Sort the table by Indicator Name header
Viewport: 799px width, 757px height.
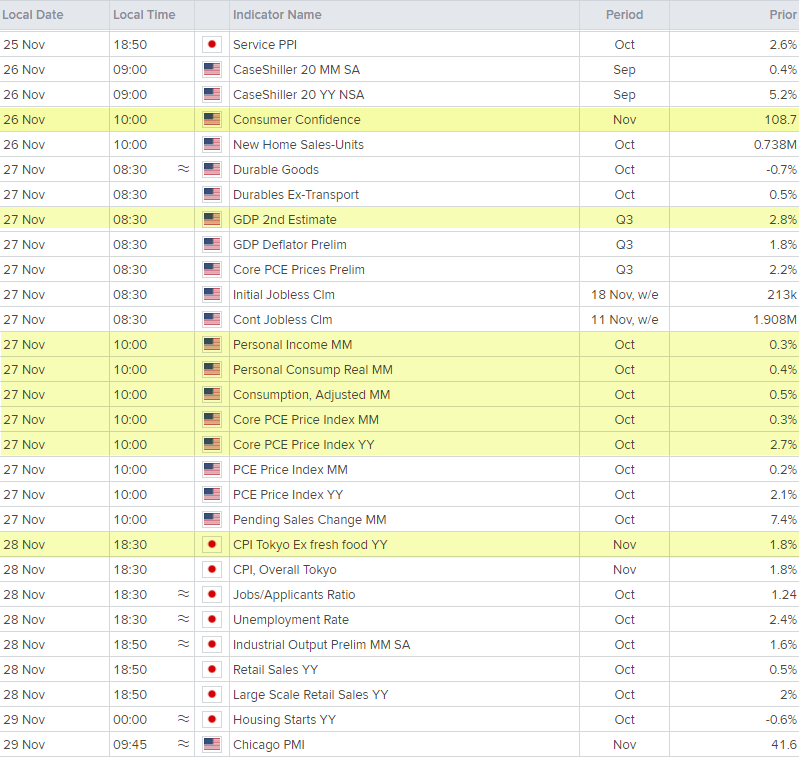[277, 15]
